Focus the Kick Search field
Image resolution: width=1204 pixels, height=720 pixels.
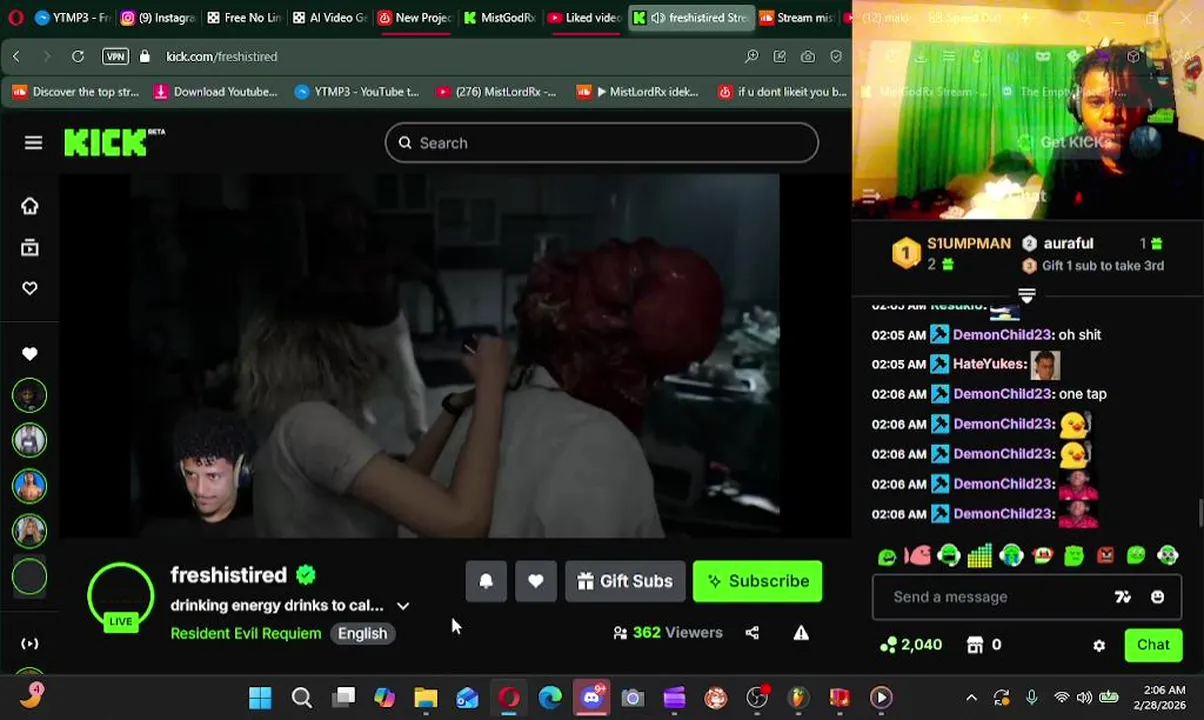[x=601, y=143]
